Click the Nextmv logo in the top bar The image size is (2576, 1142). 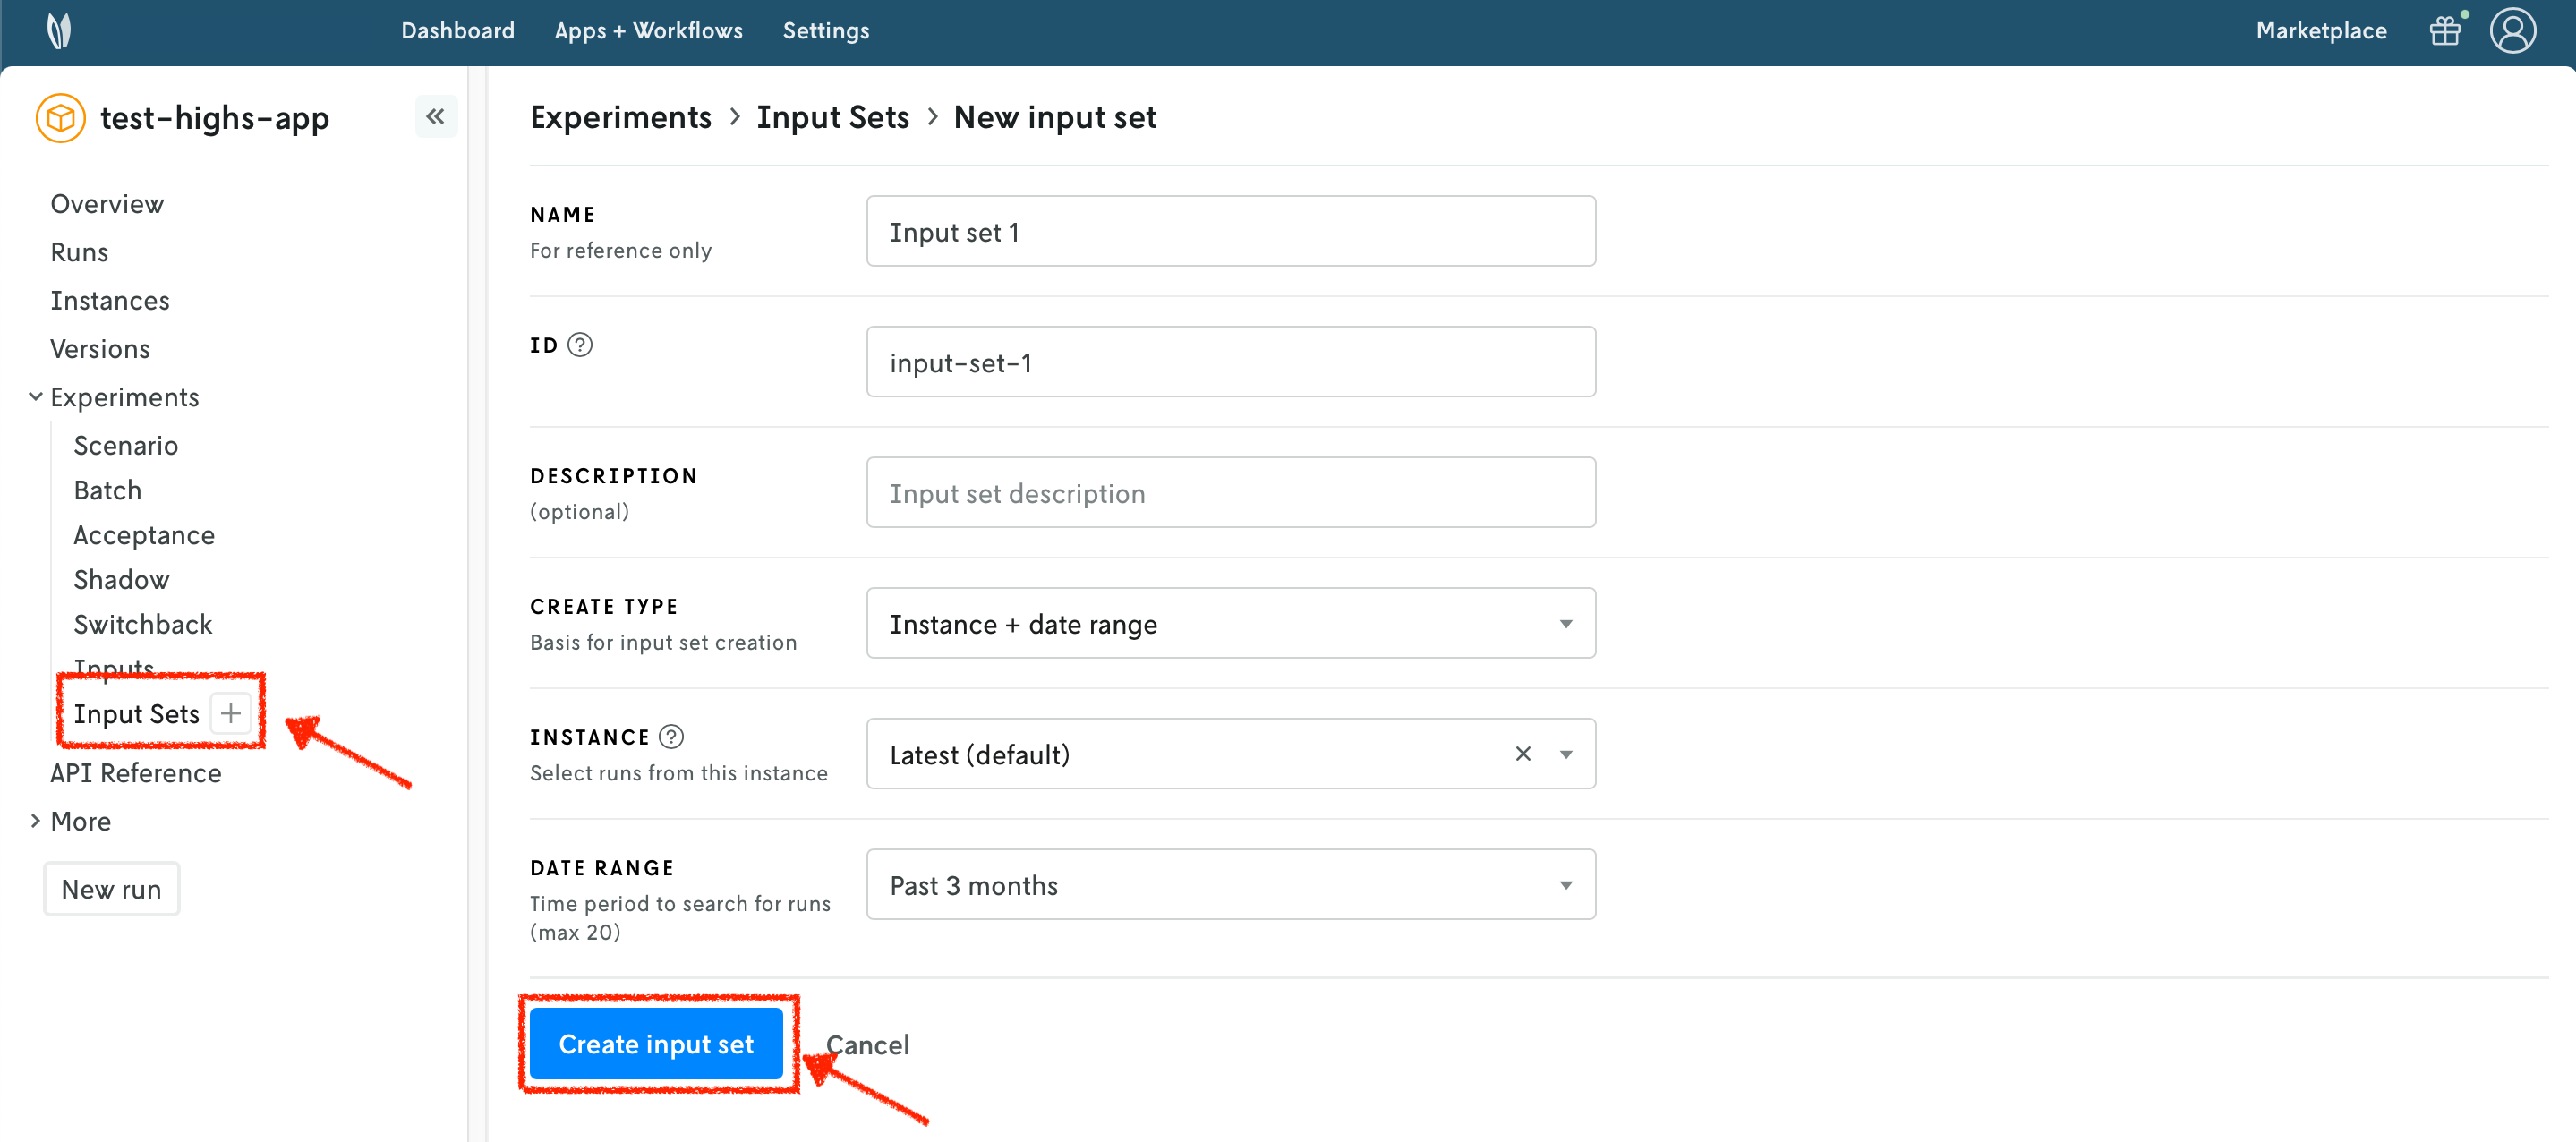59,30
